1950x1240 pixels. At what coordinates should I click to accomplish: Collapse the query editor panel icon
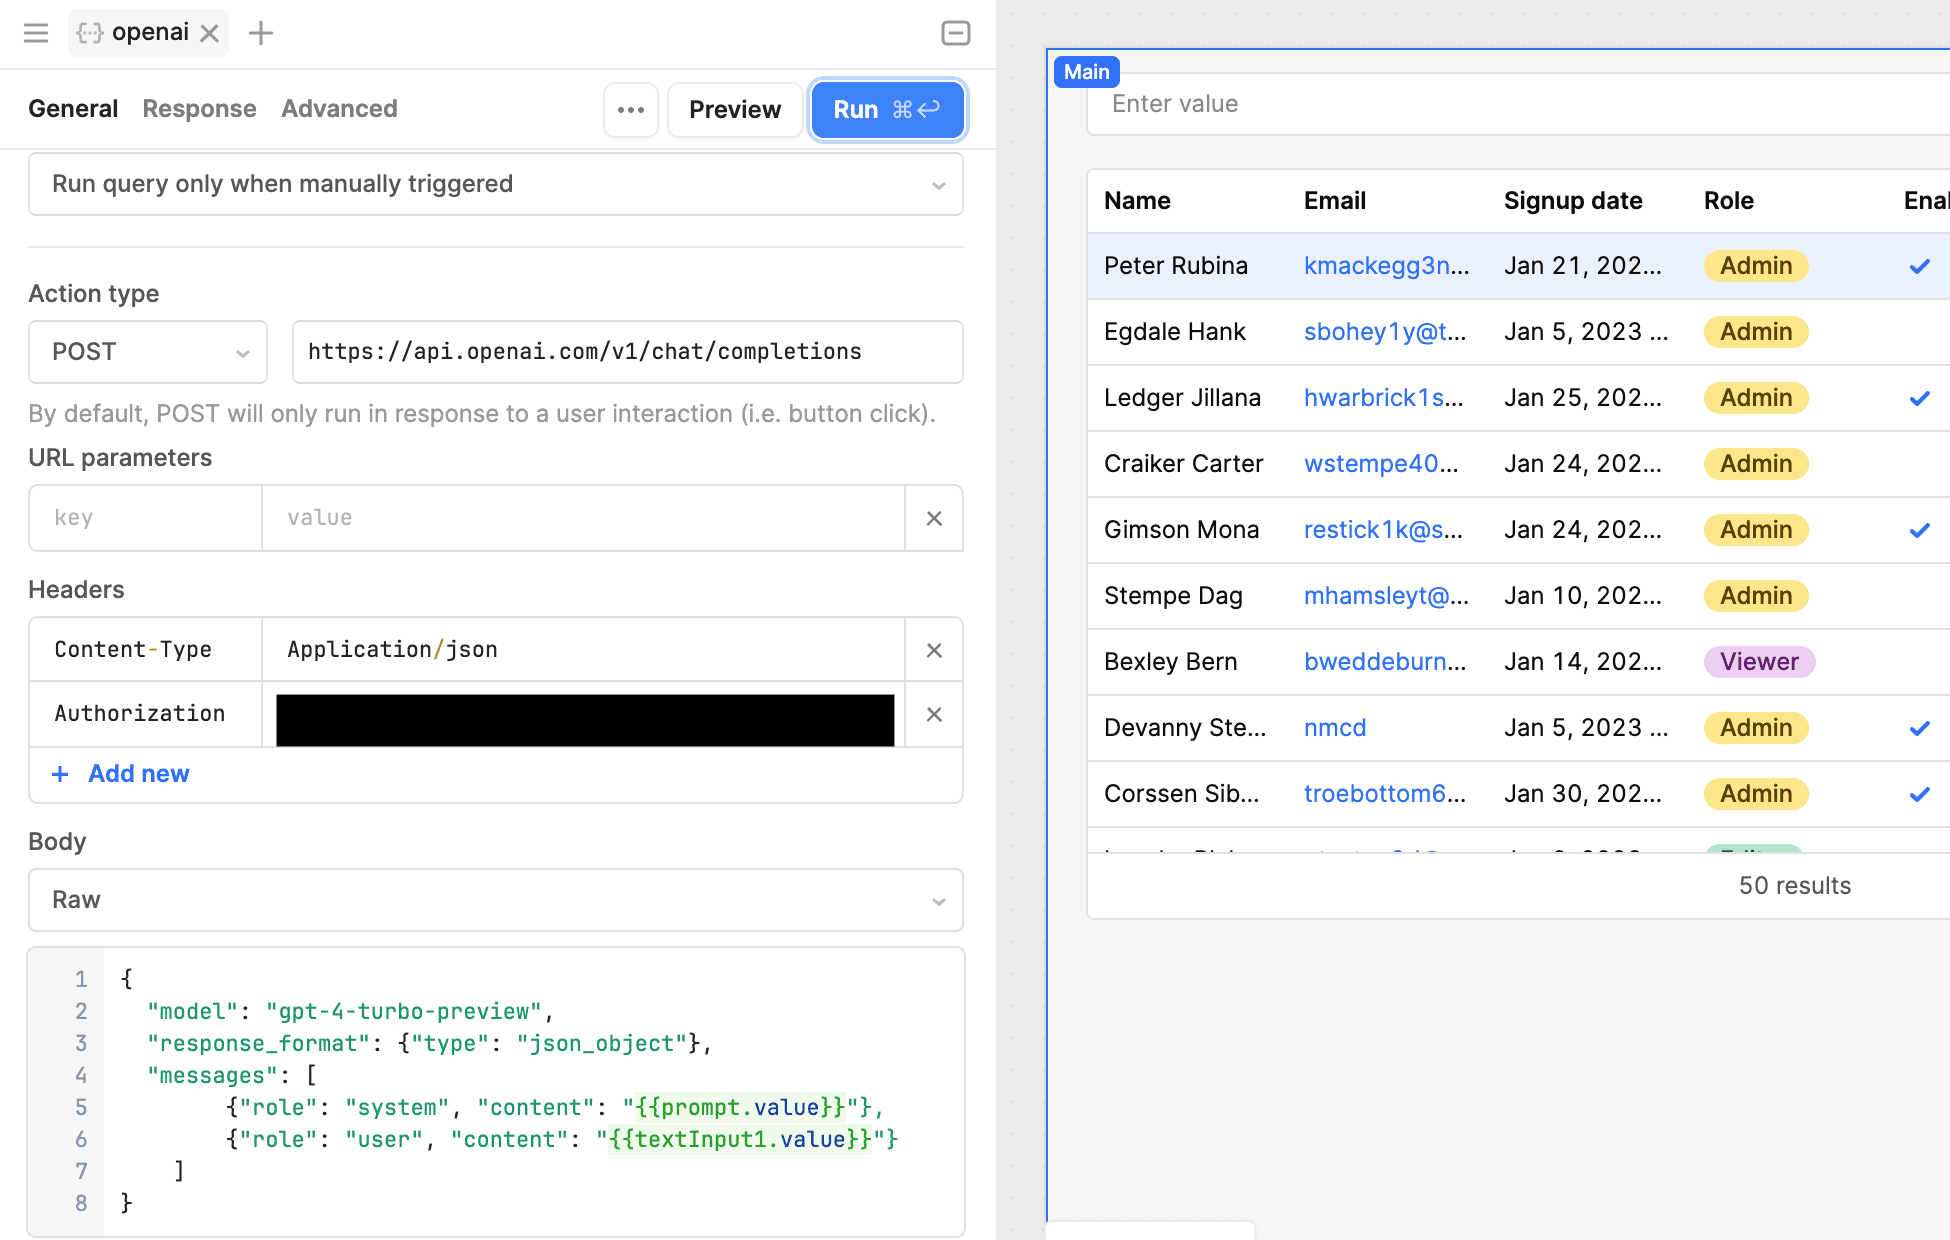[955, 33]
